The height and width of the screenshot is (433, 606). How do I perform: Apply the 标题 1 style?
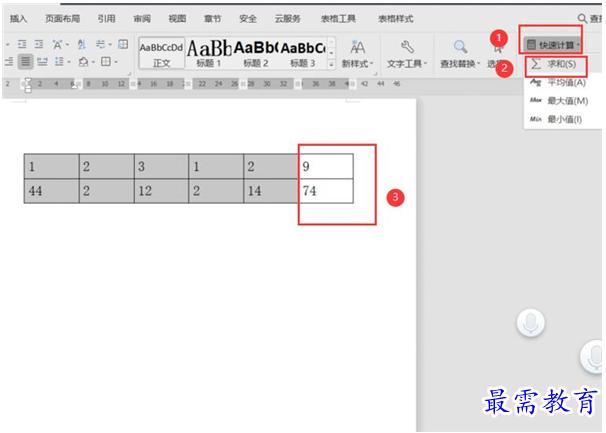[x=208, y=54]
